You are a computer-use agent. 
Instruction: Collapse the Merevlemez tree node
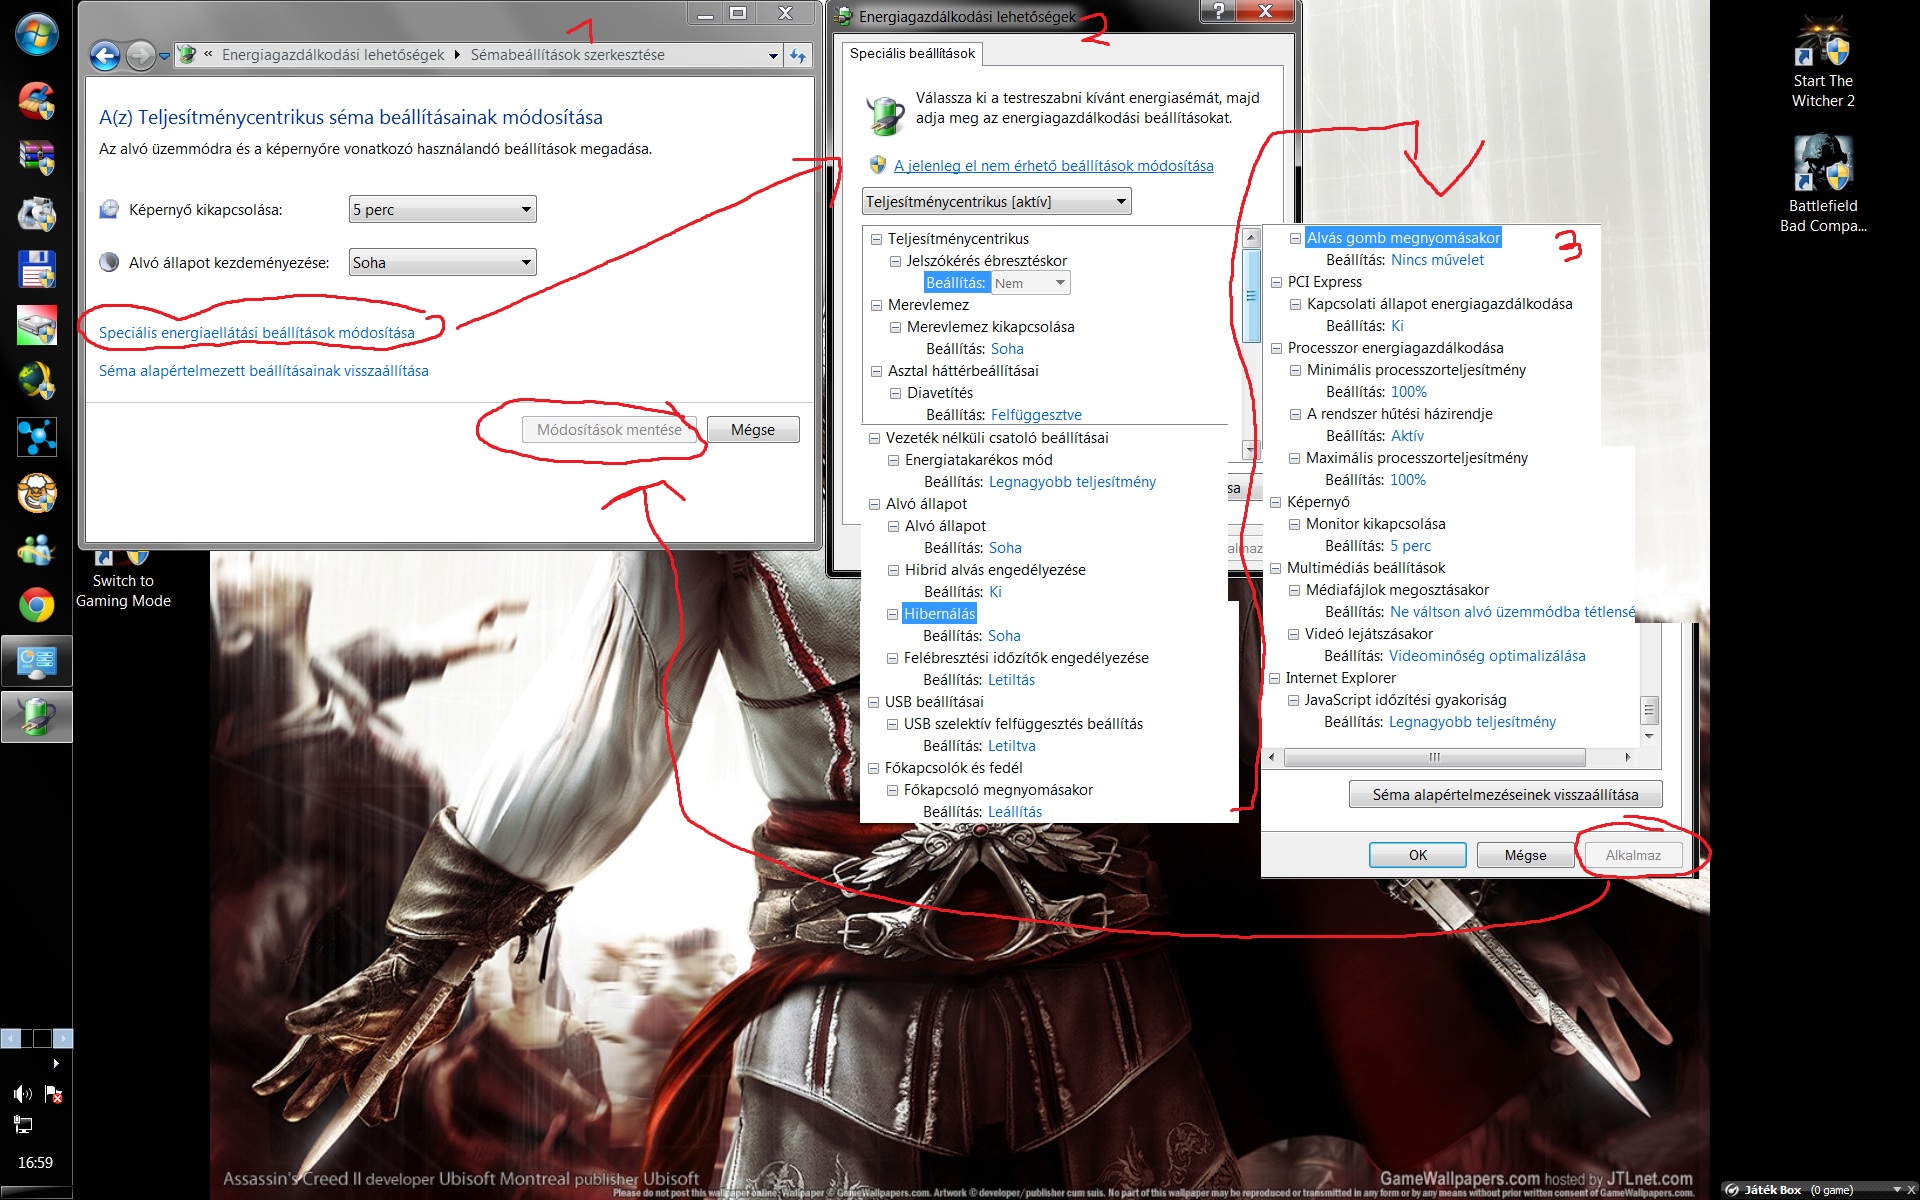[877, 305]
